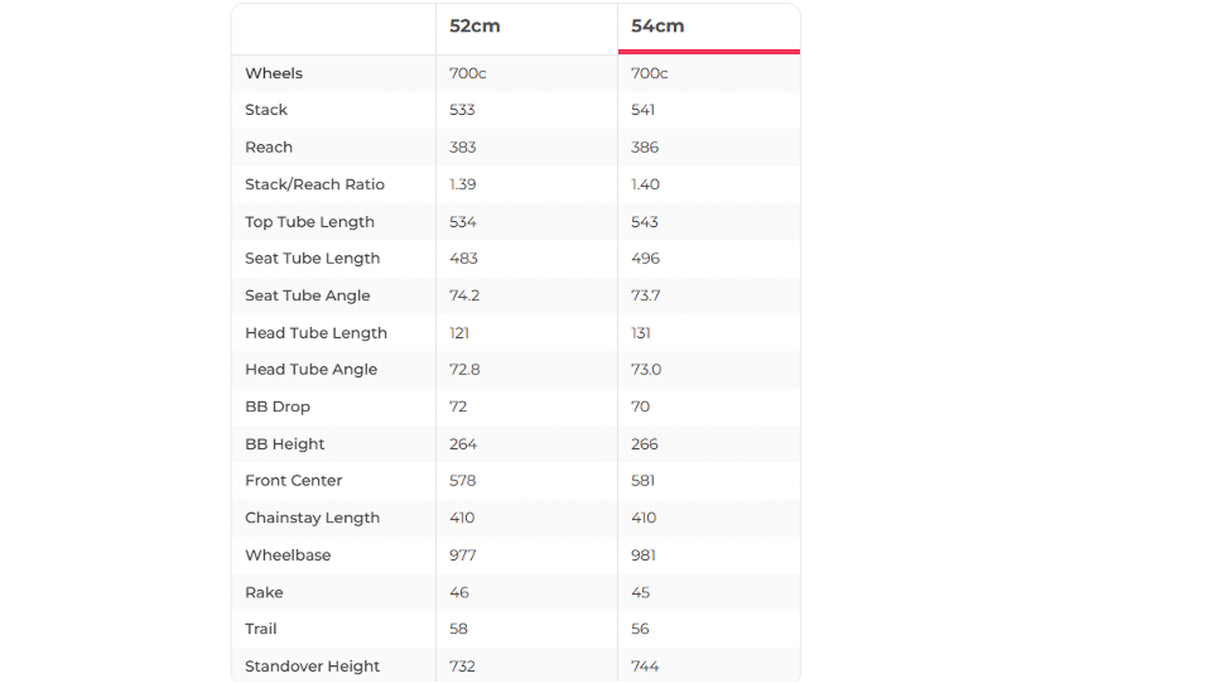Click the Stack/Reach Ratio label
Screen dimensions: 1214x683
pyautogui.click(x=314, y=184)
